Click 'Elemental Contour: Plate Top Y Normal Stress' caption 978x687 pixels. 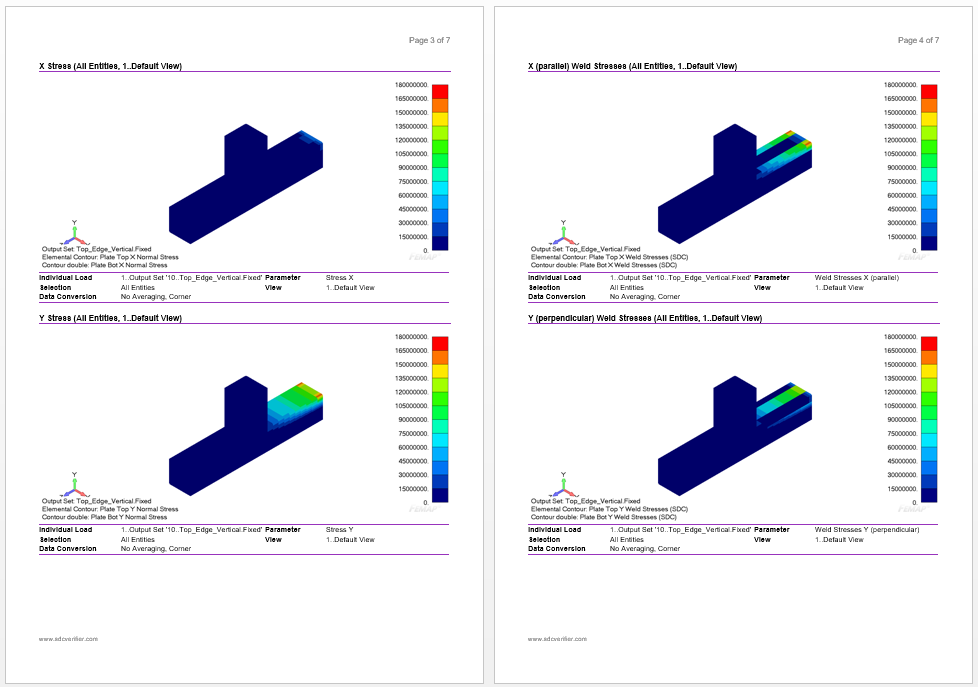pyautogui.click(x=110, y=509)
